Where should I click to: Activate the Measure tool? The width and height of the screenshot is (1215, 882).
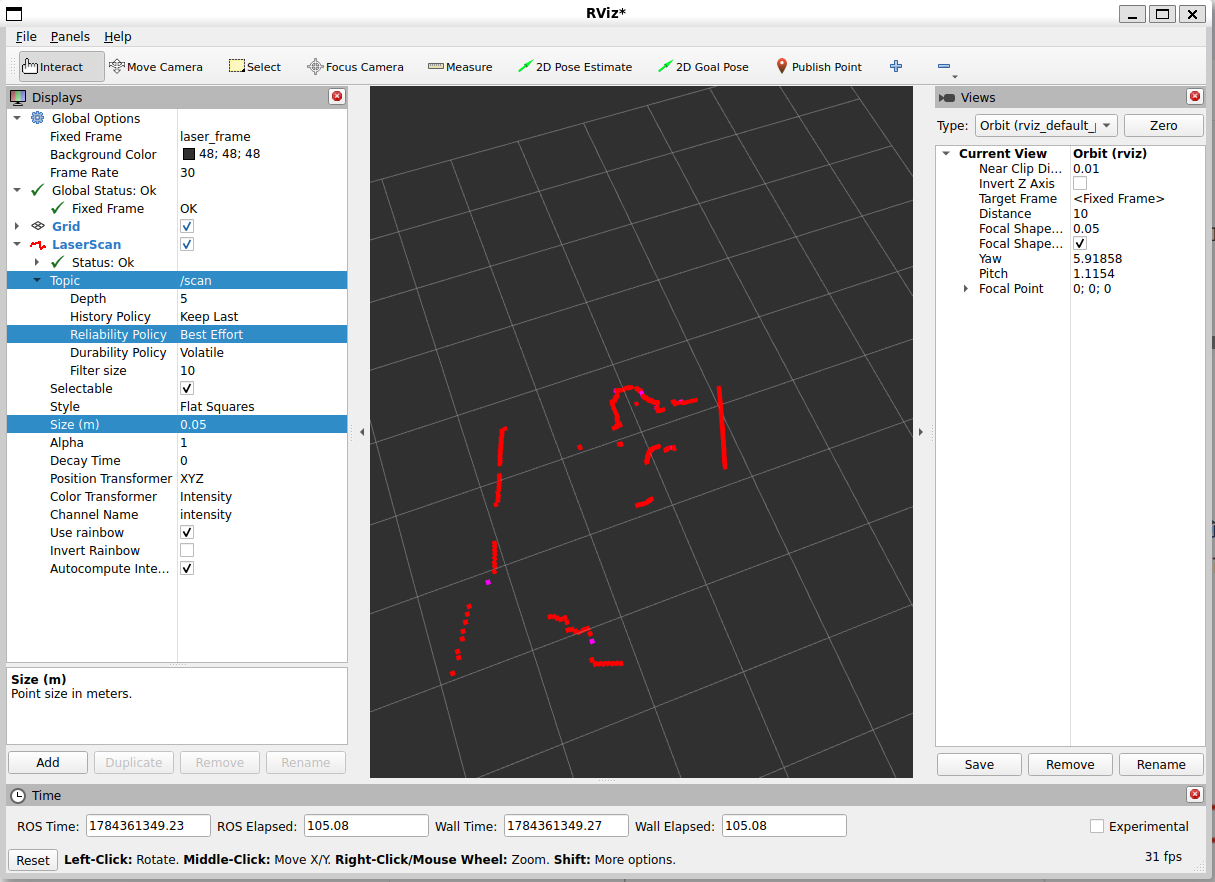click(x=460, y=67)
